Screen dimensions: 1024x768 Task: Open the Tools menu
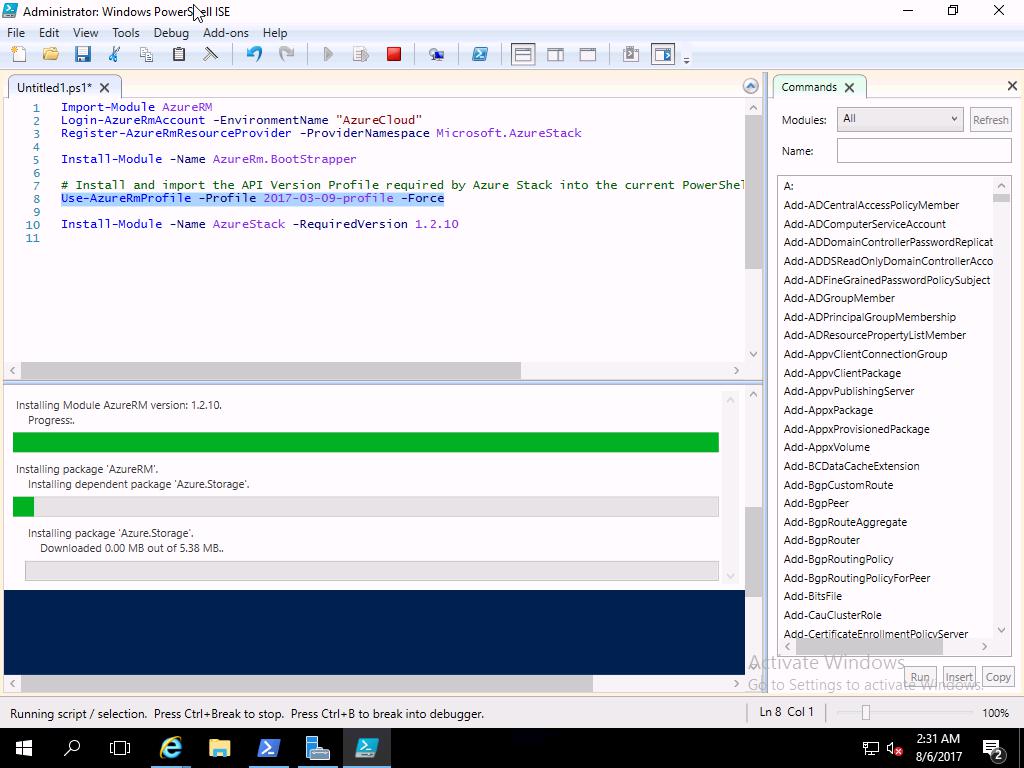click(x=125, y=33)
